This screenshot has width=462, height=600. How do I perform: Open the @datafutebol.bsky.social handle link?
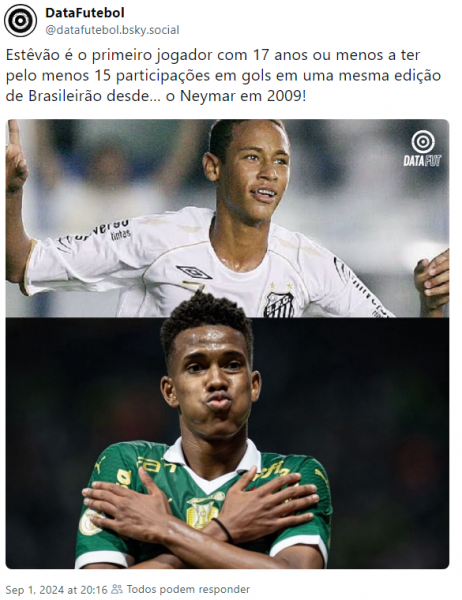[112, 30]
